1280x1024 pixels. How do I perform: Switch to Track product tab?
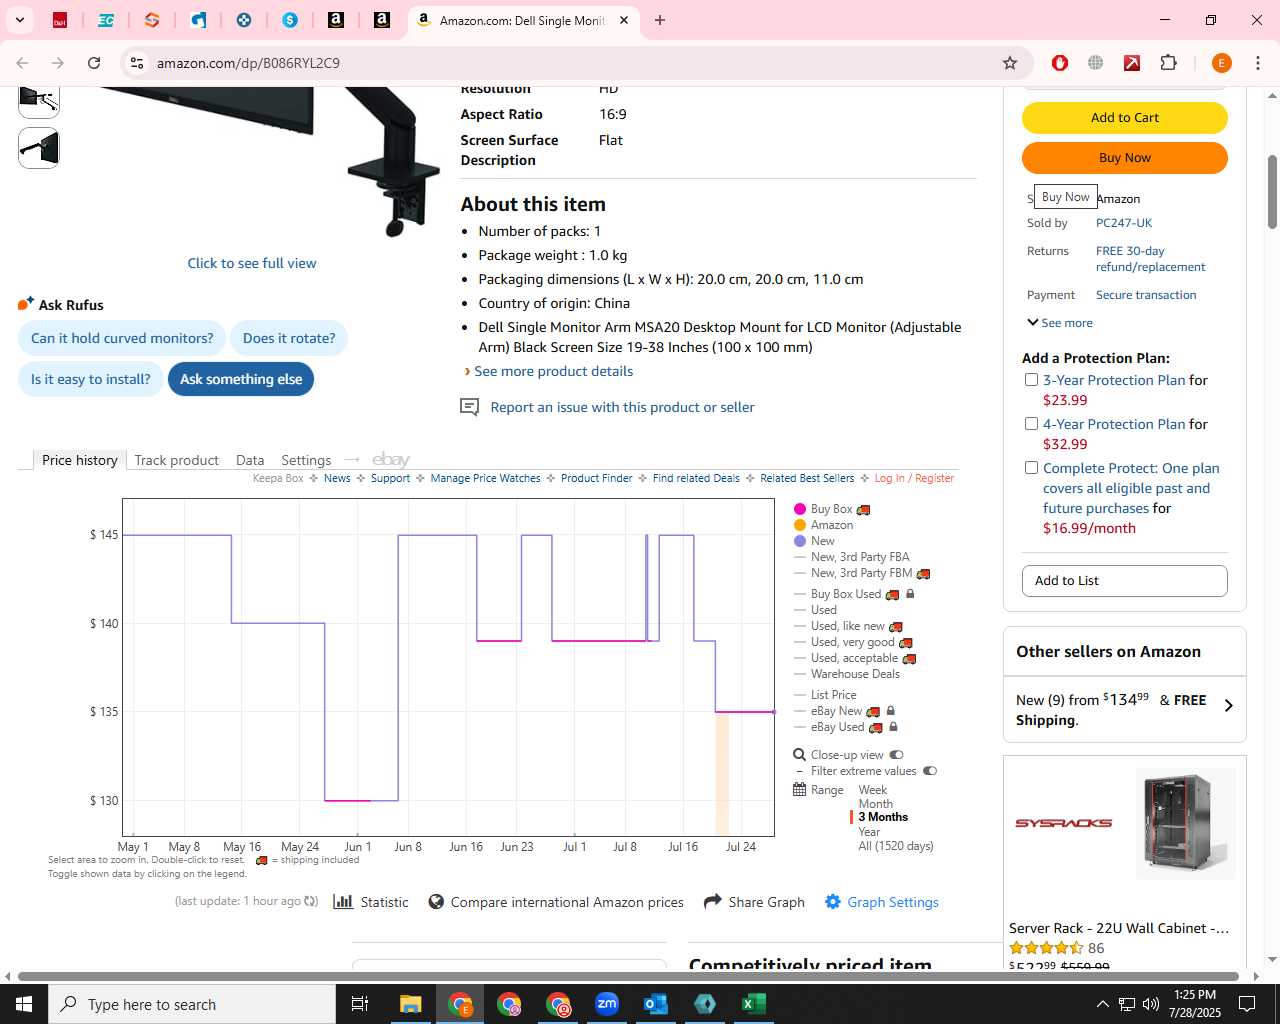point(176,460)
